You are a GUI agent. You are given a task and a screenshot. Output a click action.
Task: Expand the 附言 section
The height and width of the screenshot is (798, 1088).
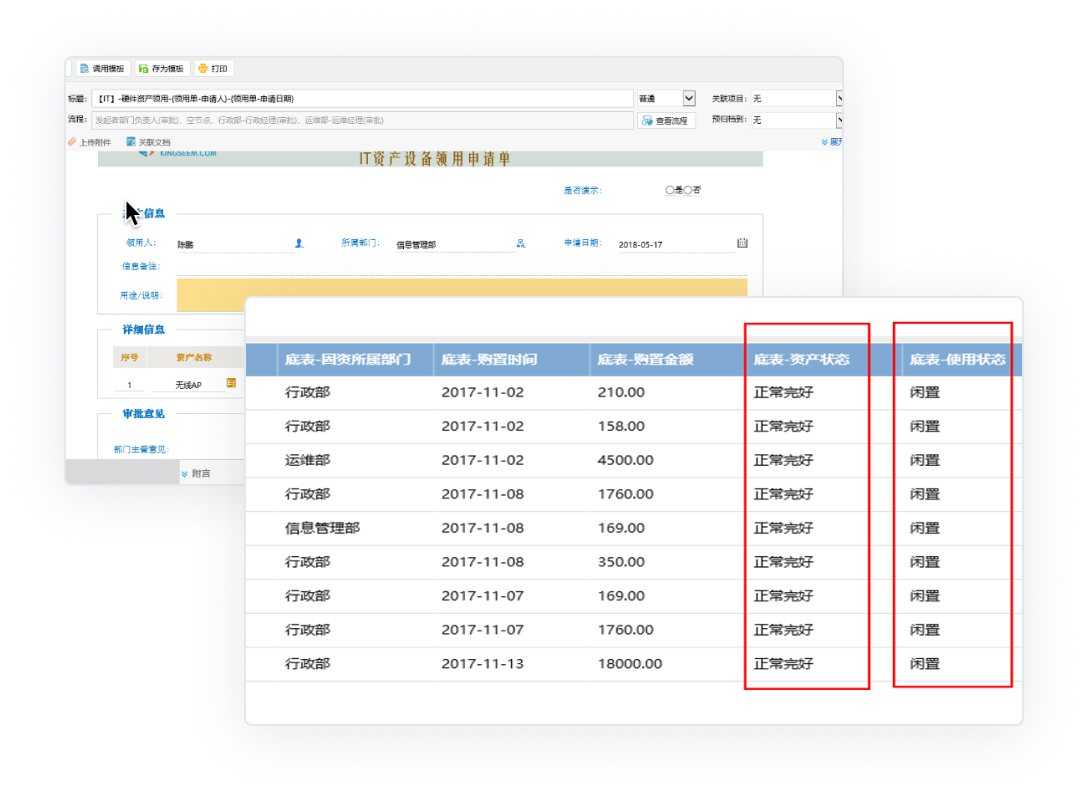pos(196,474)
